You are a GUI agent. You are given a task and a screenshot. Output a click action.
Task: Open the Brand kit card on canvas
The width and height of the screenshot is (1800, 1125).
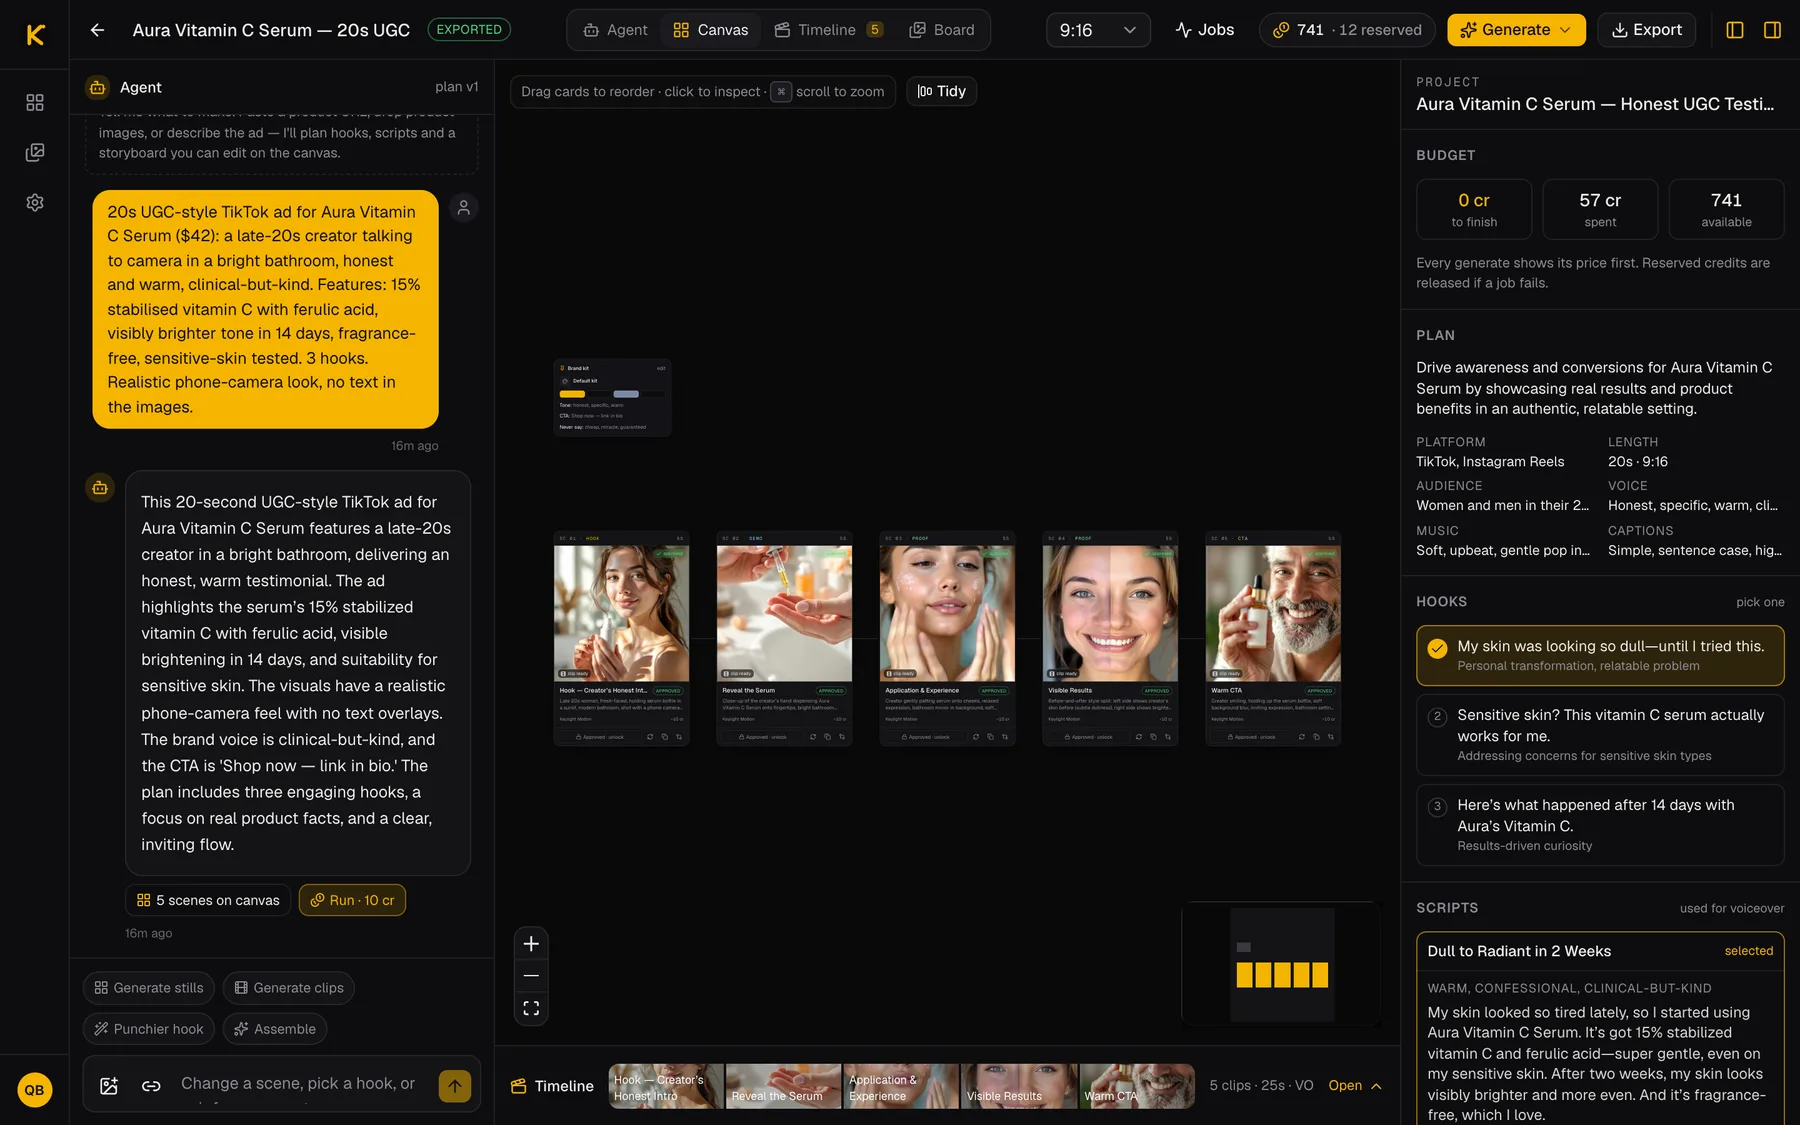coord(612,397)
